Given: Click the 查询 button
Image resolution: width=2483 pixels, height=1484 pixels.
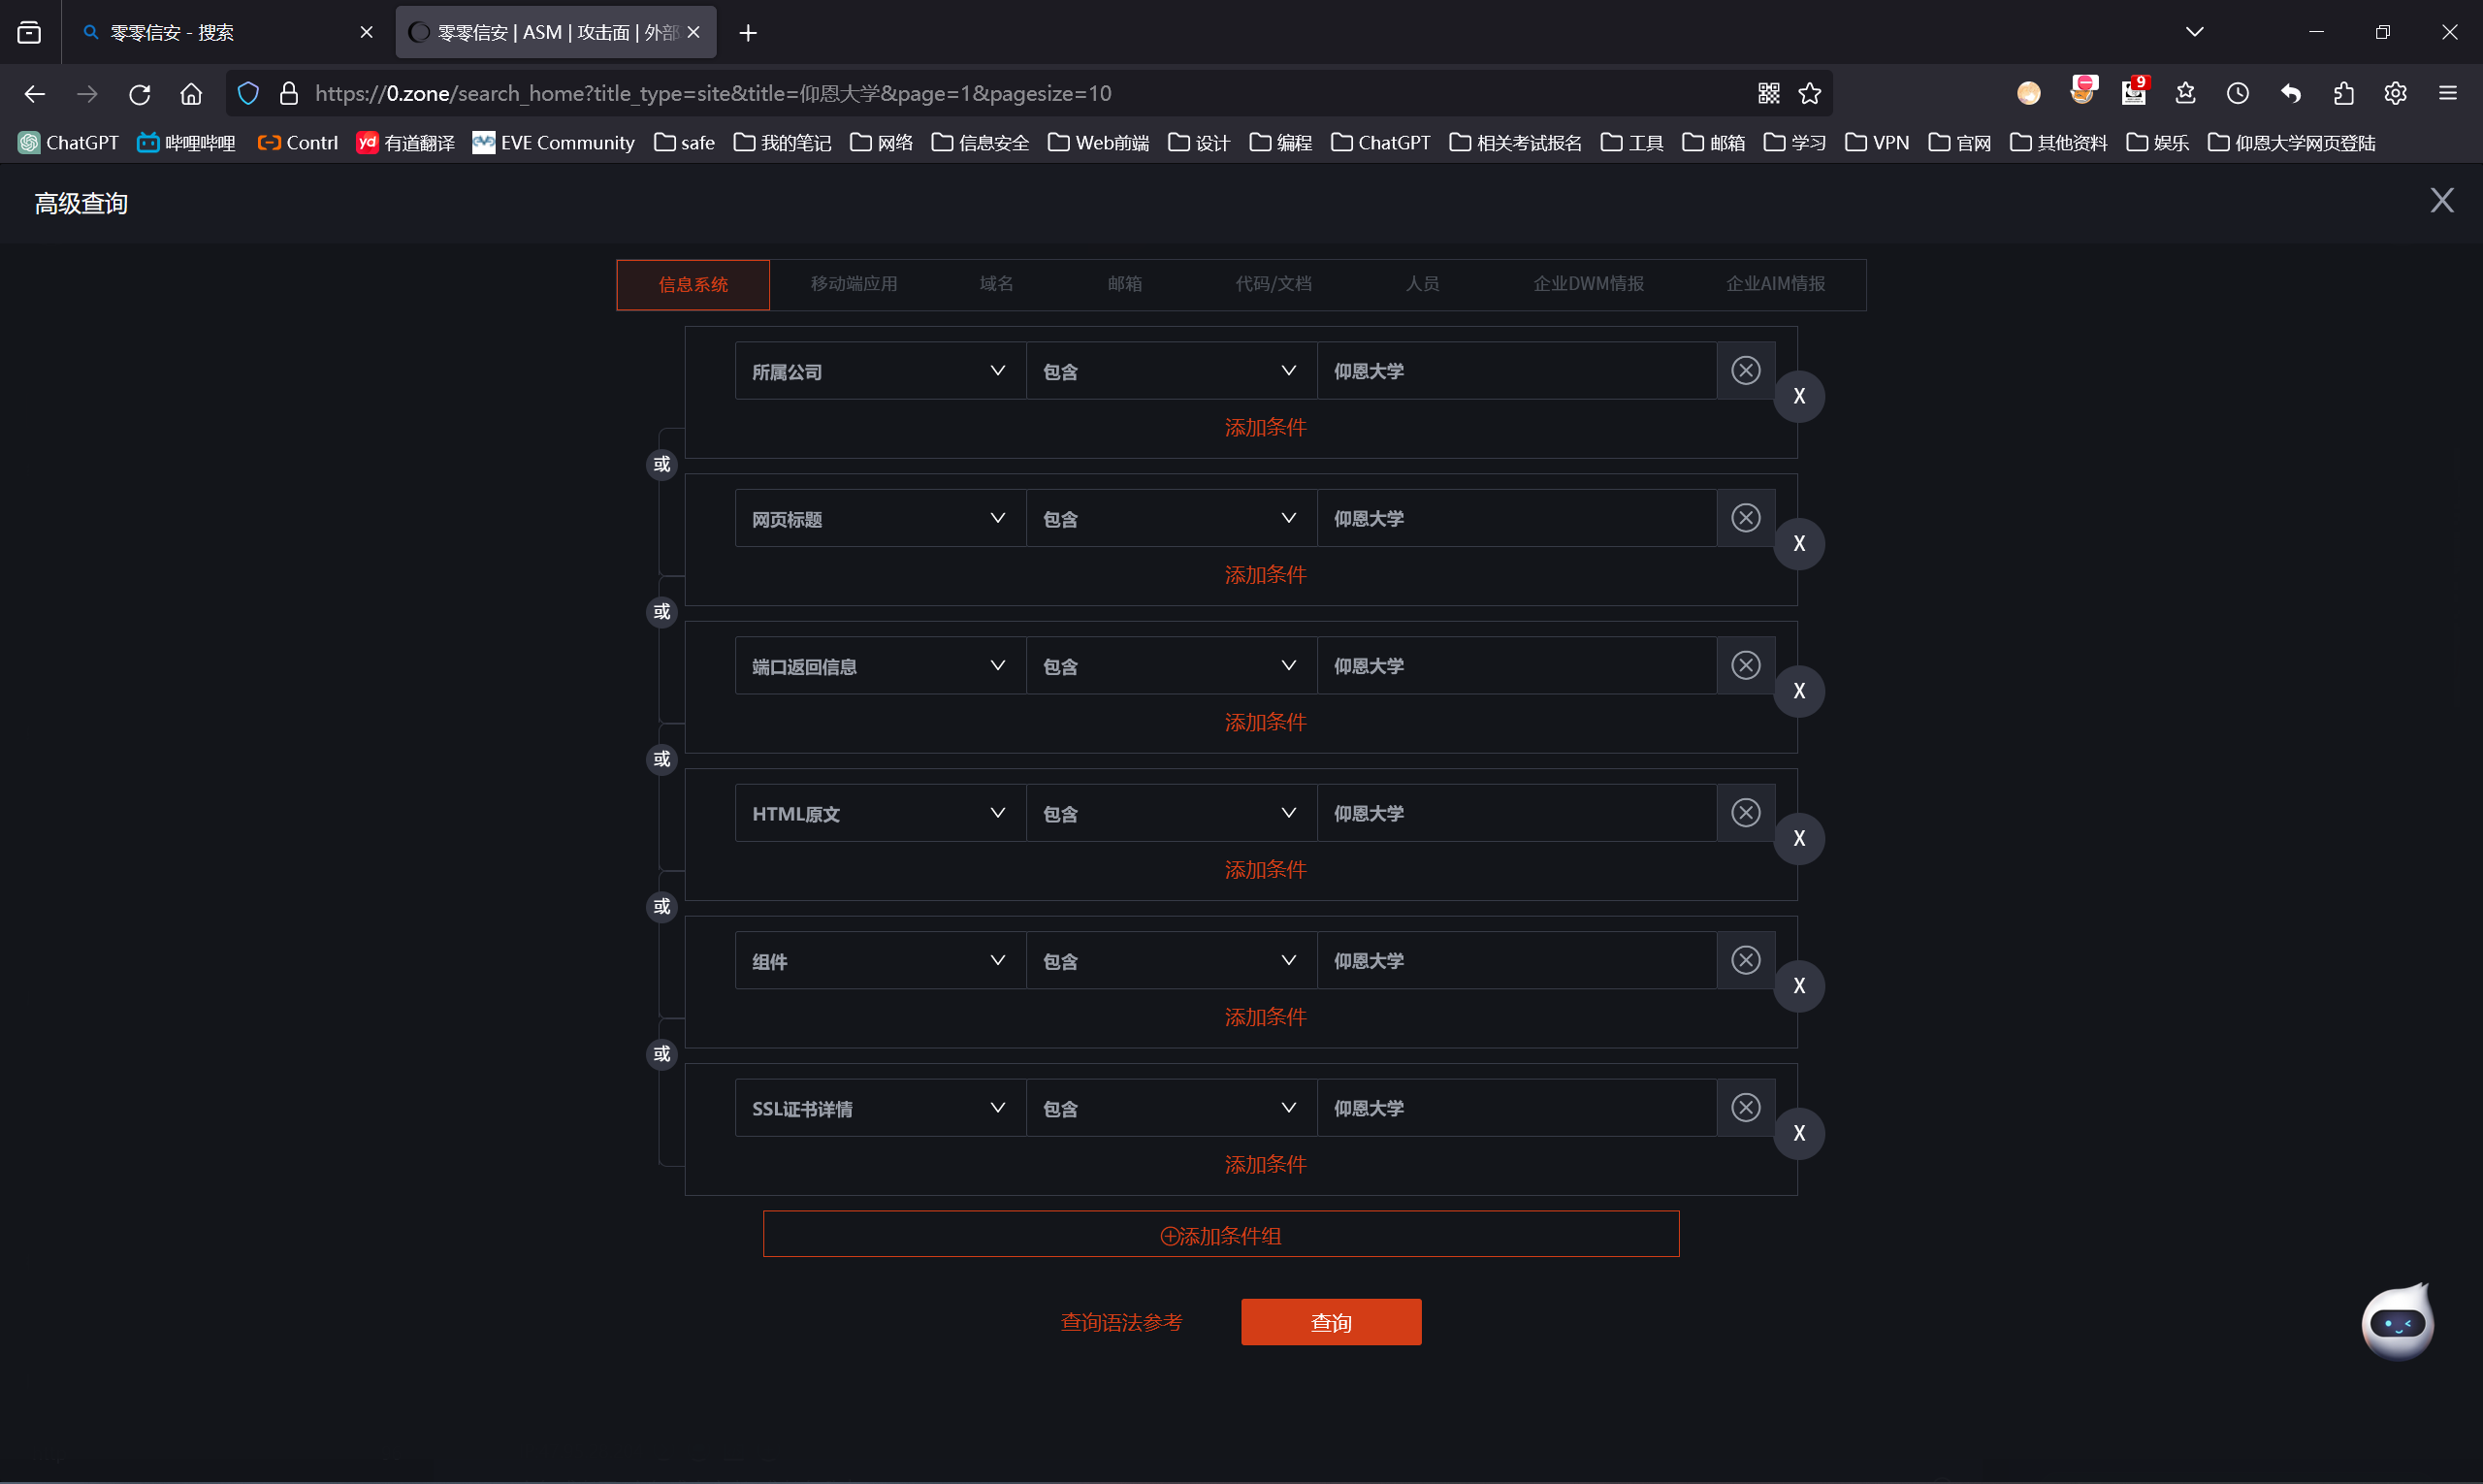Looking at the screenshot, I should (1330, 1322).
